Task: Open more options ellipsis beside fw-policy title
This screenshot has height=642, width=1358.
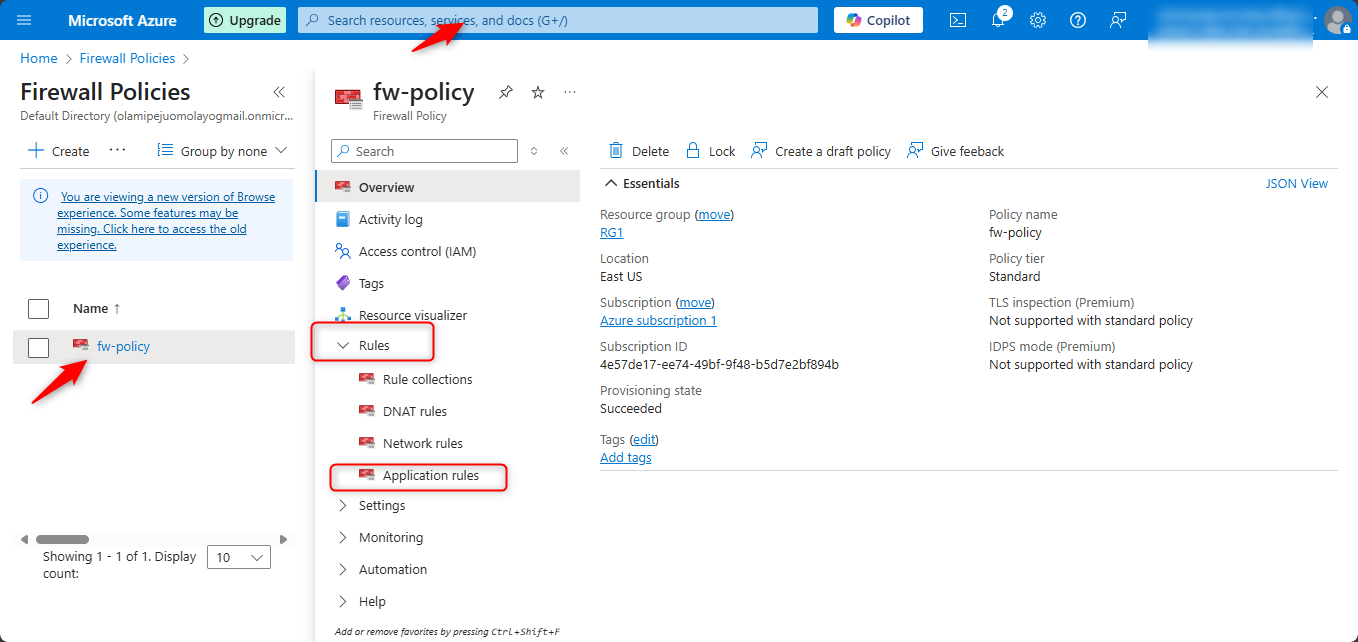Action: 570,92
